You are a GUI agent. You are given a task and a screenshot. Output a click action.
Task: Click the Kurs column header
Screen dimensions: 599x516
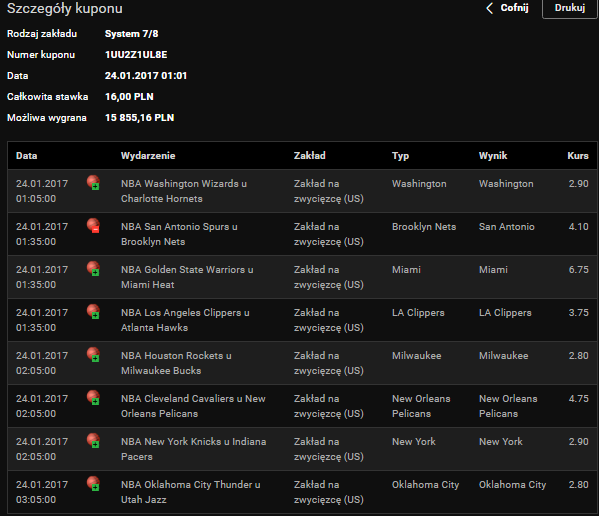[x=578, y=155]
